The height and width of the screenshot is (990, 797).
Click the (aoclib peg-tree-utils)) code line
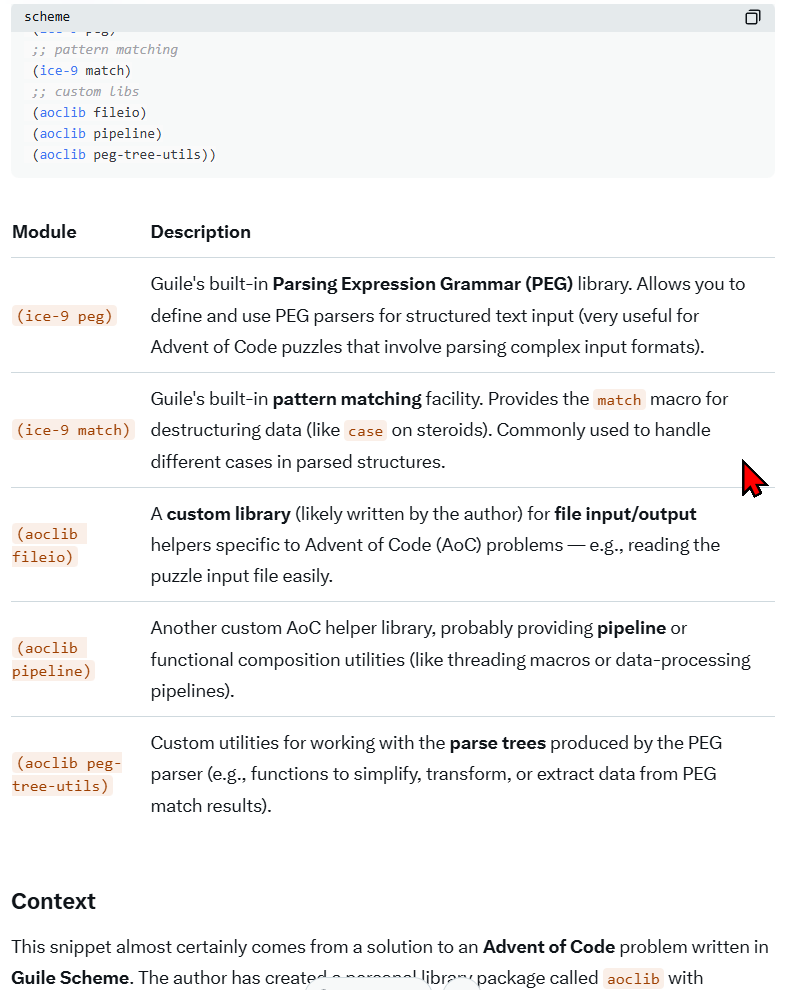coord(123,155)
